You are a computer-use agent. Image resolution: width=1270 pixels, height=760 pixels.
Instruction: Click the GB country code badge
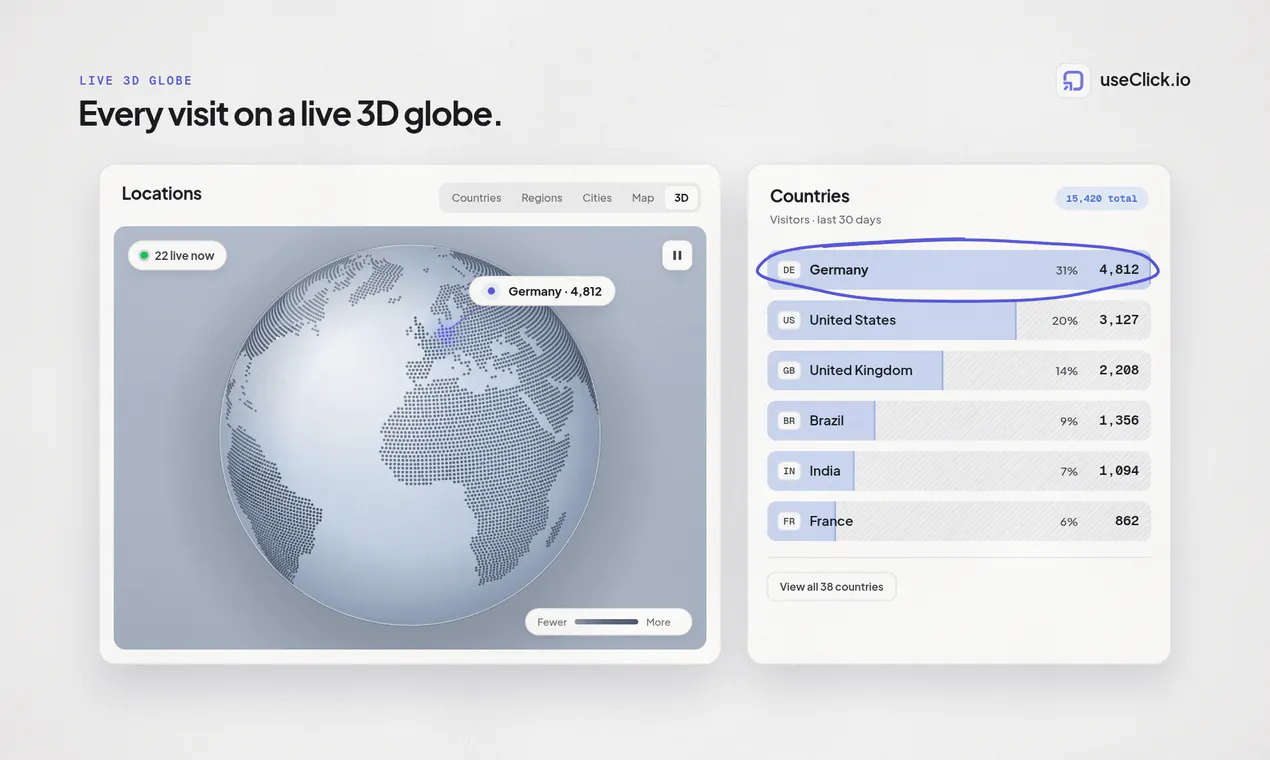pyautogui.click(x=789, y=370)
